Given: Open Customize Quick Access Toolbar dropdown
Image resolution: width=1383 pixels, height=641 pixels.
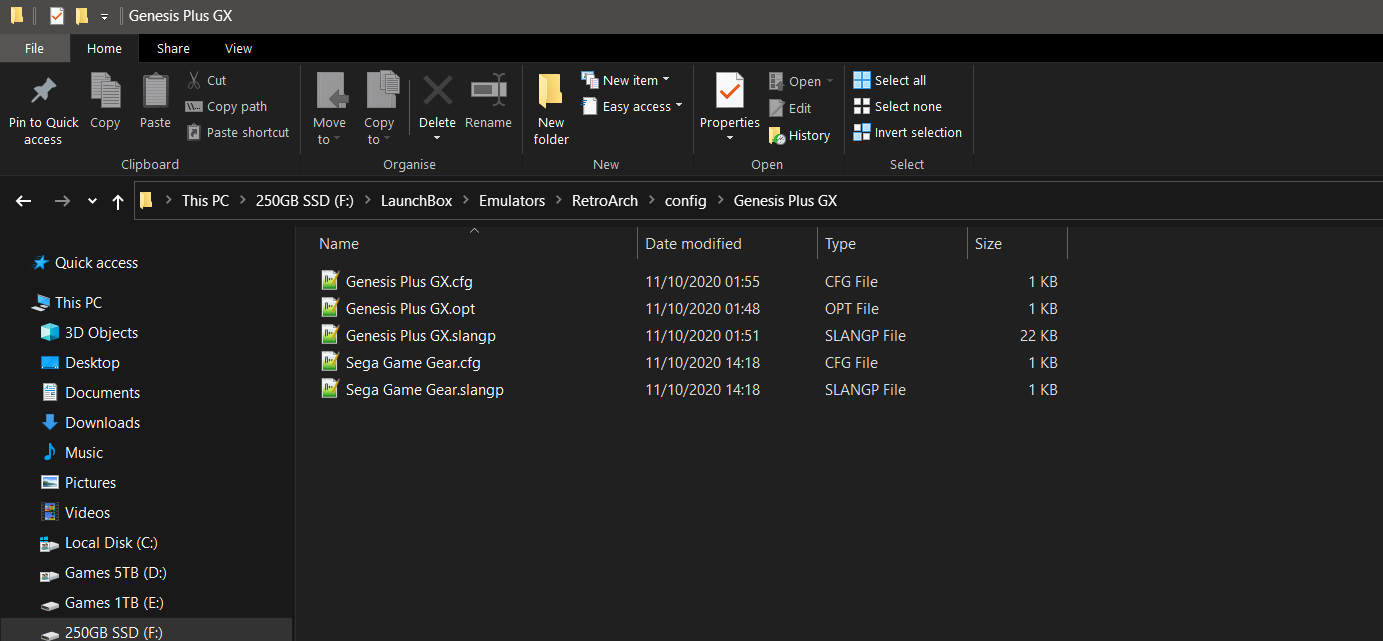Looking at the screenshot, I should tap(104, 17).
